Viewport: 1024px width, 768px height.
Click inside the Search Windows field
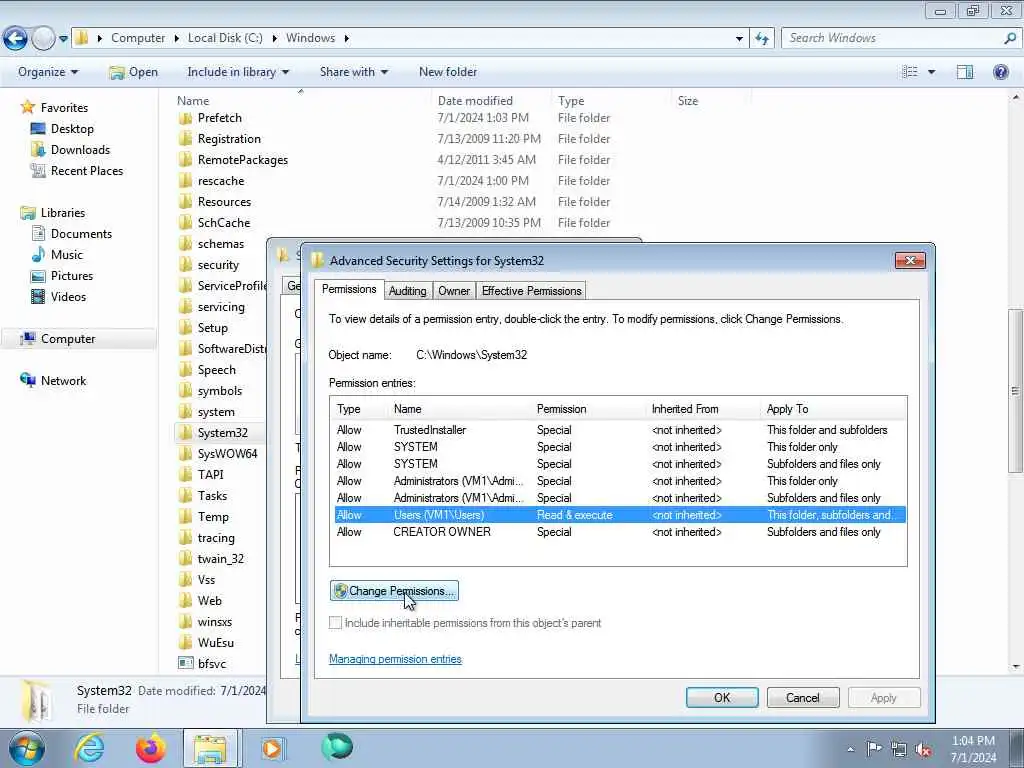(x=891, y=39)
